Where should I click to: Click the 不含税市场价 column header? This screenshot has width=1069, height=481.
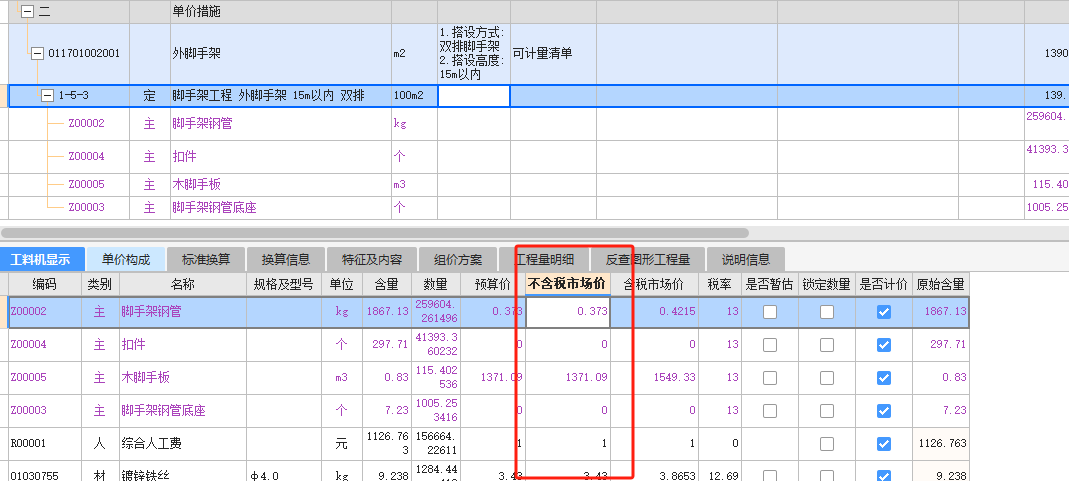(x=567, y=284)
